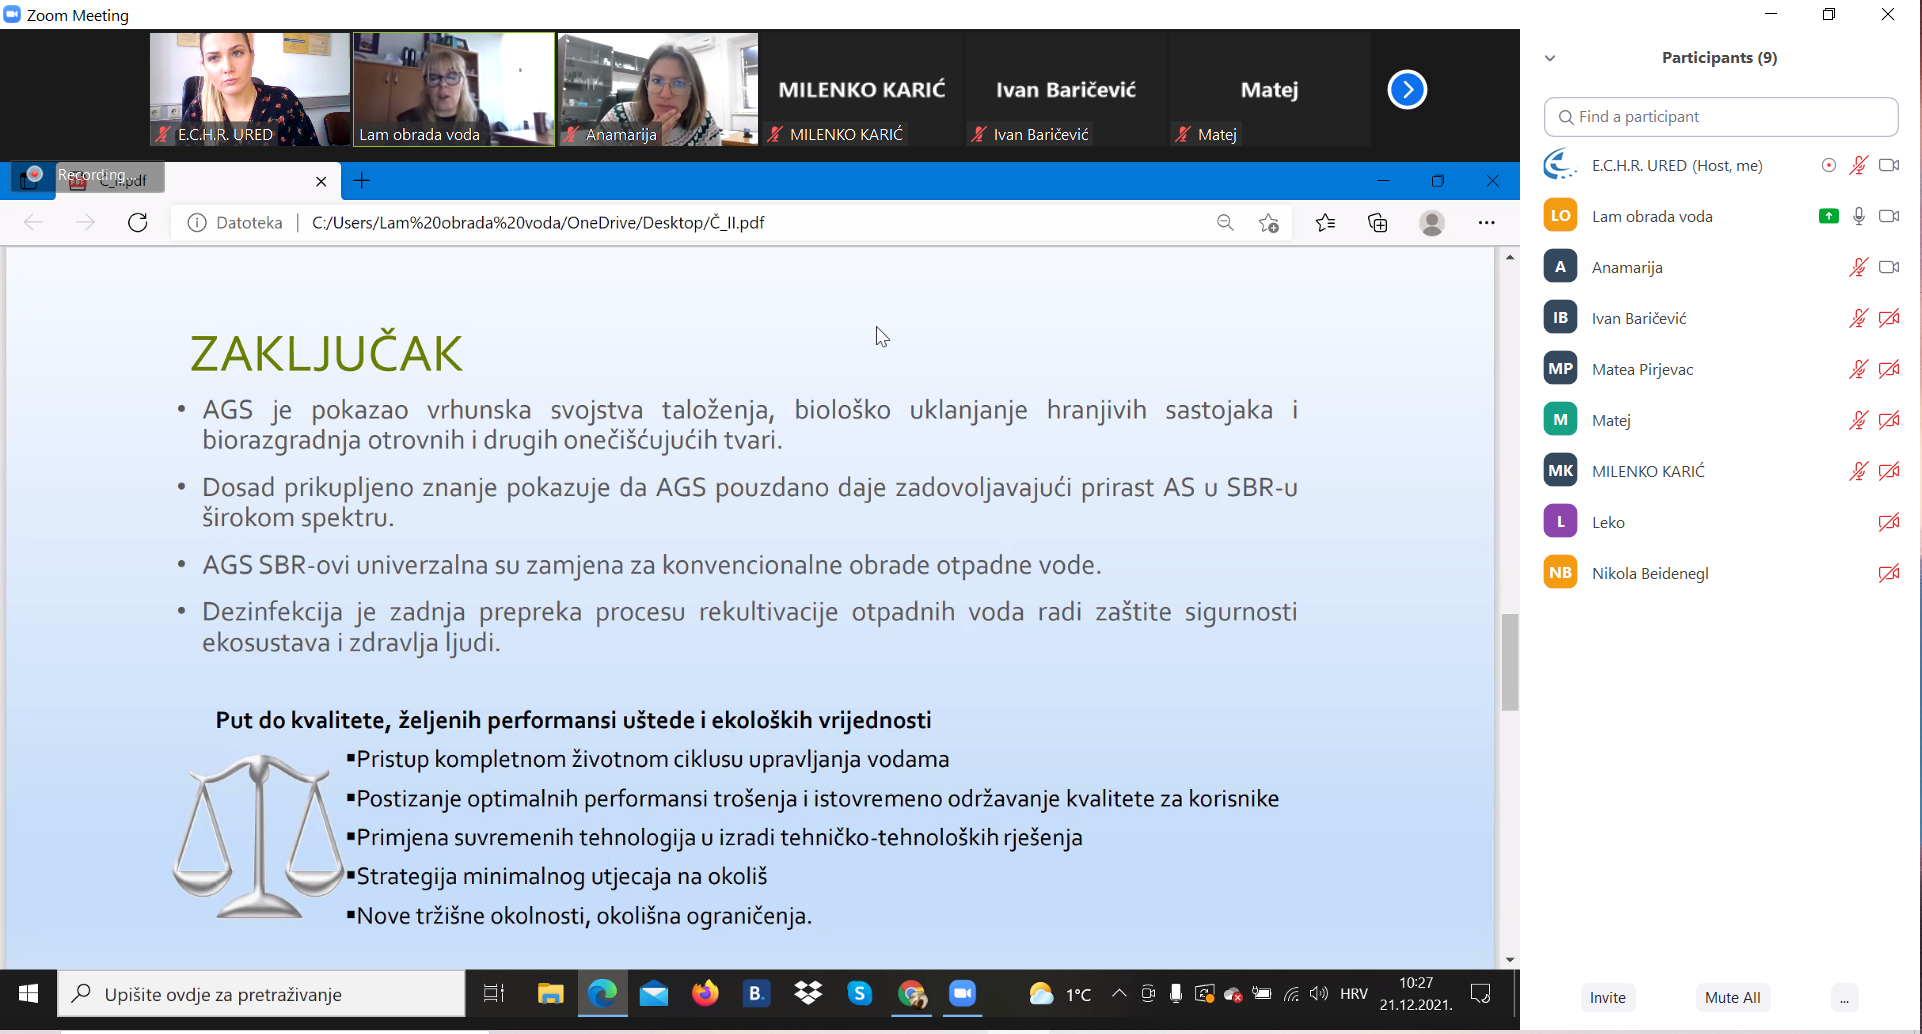Refresh the PDF page in the browser
Image resolution: width=1922 pixels, height=1034 pixels.
(138, 223)
